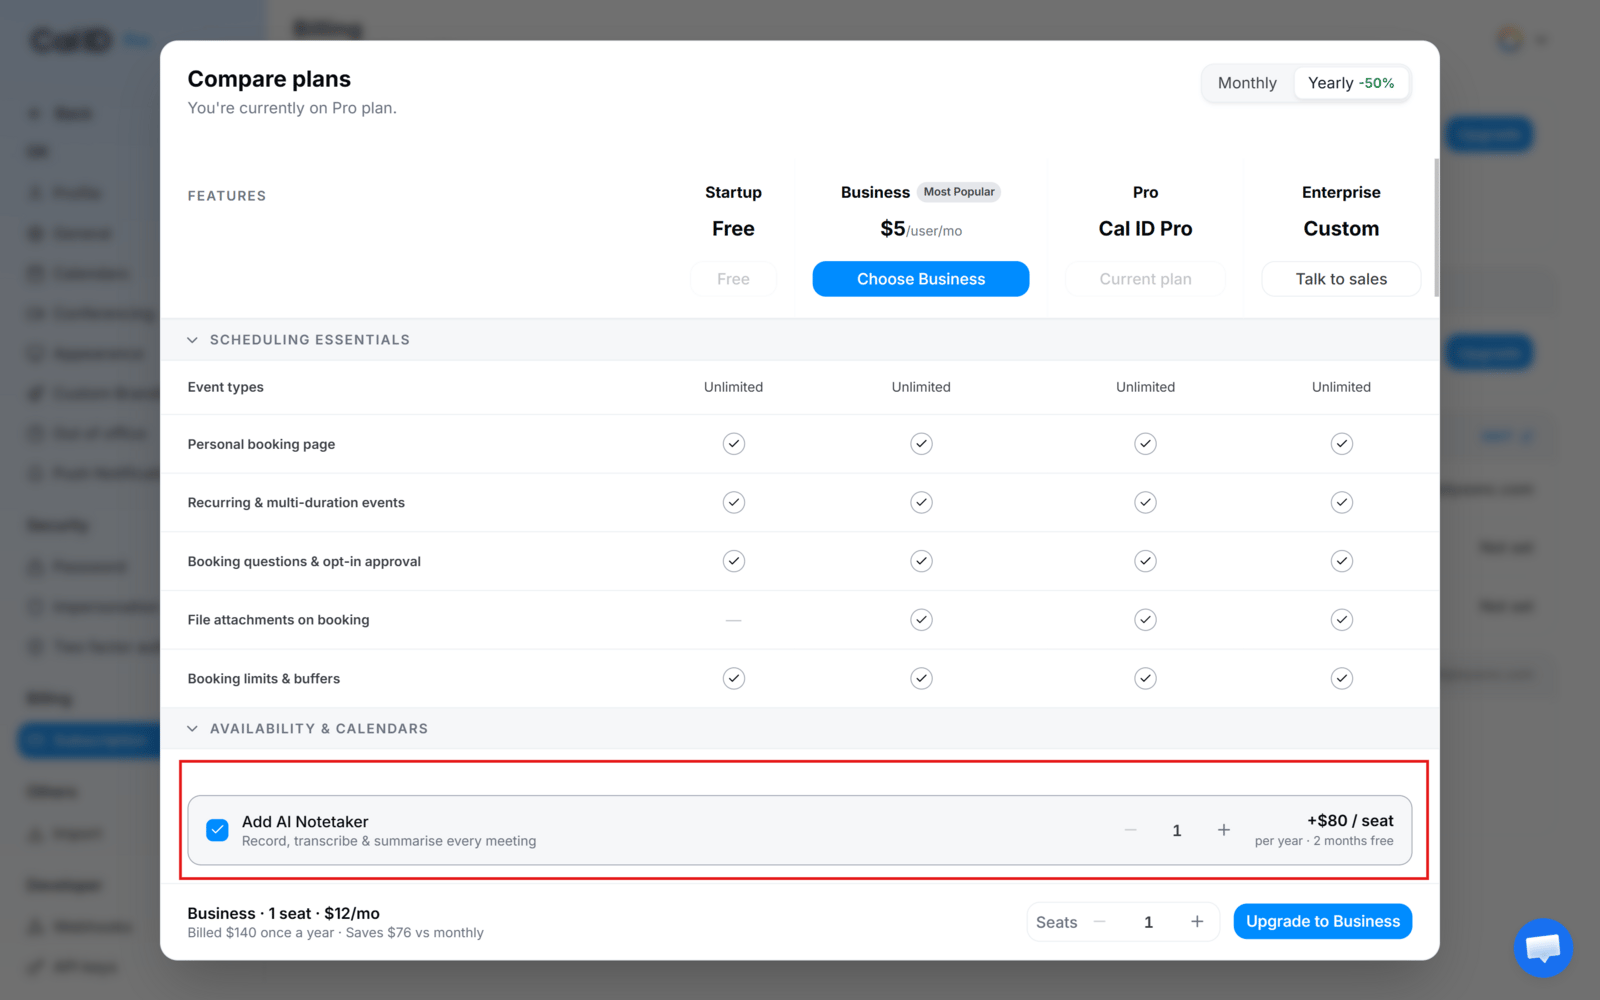1600x1000 pixels.
Task: Select the Yearly -50% billing option
Action: 1351,83
